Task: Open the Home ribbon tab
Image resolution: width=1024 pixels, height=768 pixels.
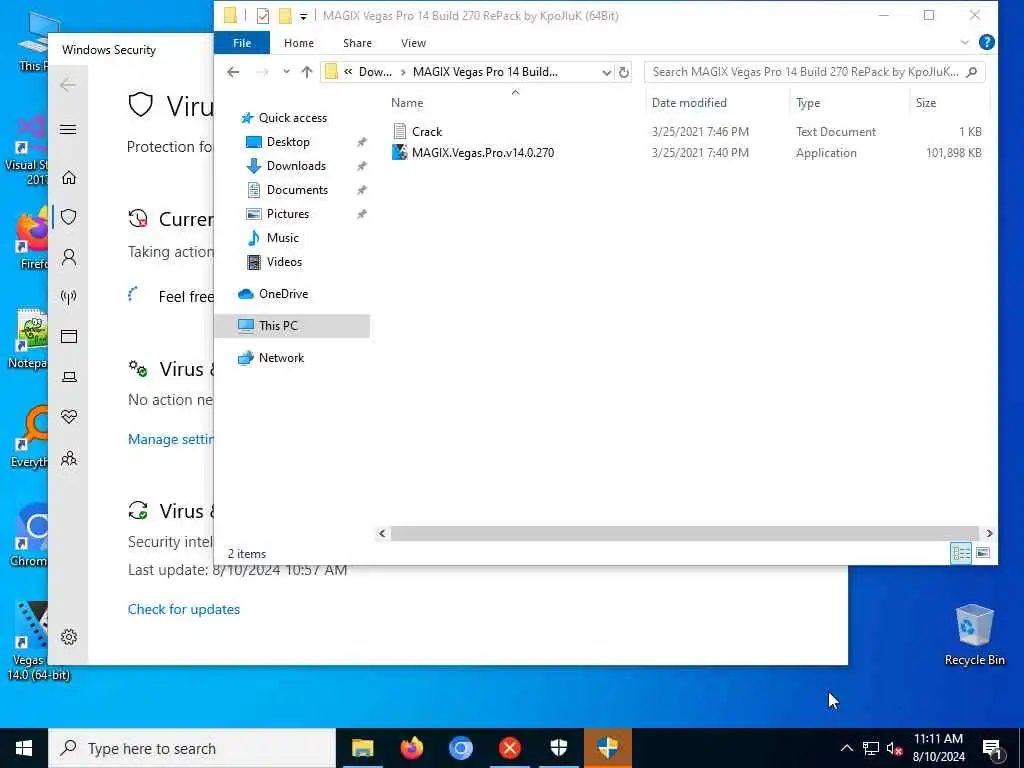Action: pos(299,42)
